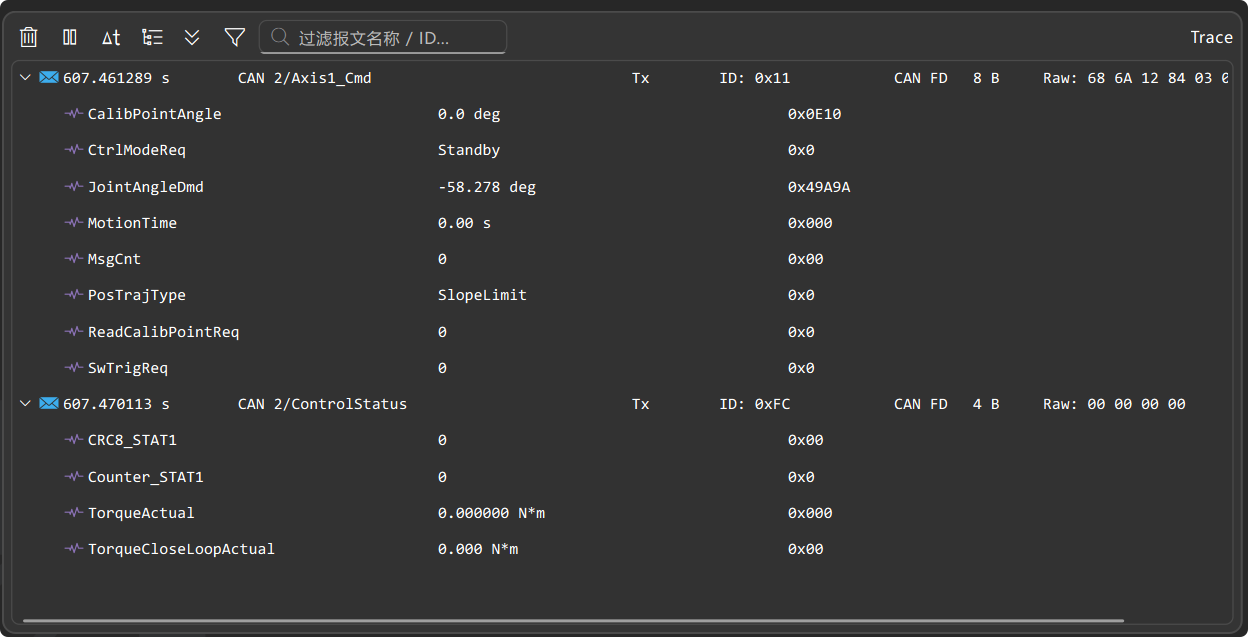Select the CRC8_STAT1 signal name

click(x=132, y=440)
